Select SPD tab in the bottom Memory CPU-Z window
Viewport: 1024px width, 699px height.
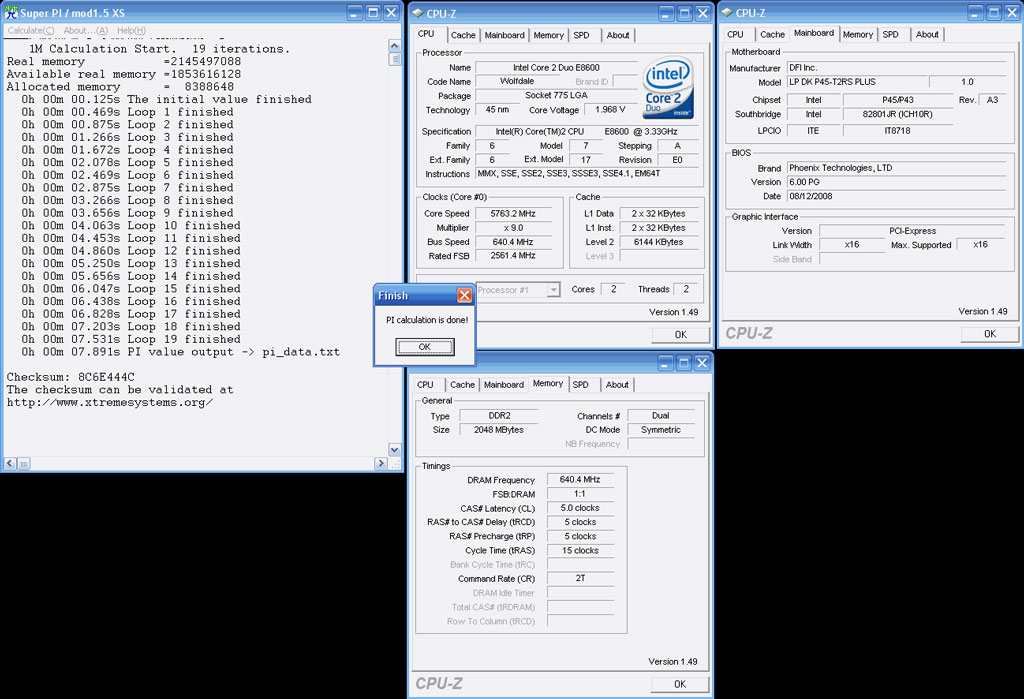[581, 385]
